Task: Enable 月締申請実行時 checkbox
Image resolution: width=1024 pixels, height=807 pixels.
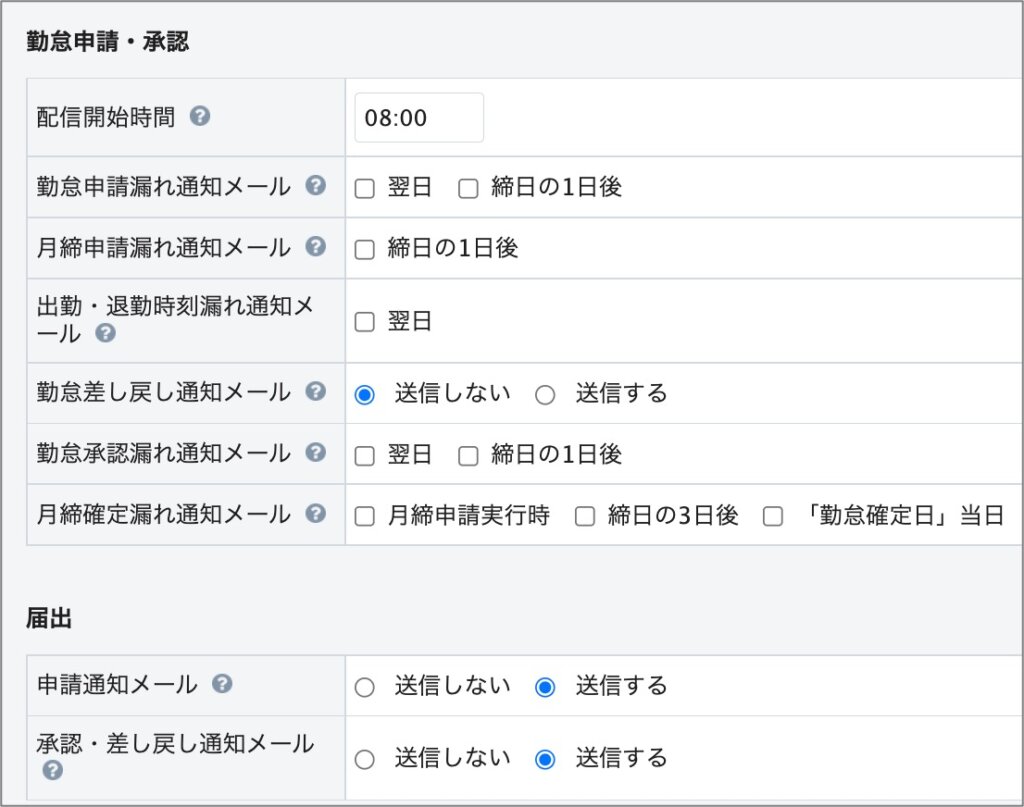Action: pyautogui.click(x=365, y=516)
